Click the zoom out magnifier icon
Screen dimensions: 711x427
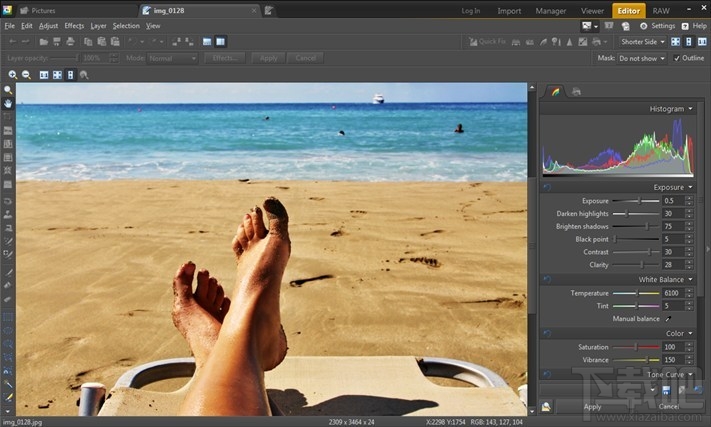27,75
